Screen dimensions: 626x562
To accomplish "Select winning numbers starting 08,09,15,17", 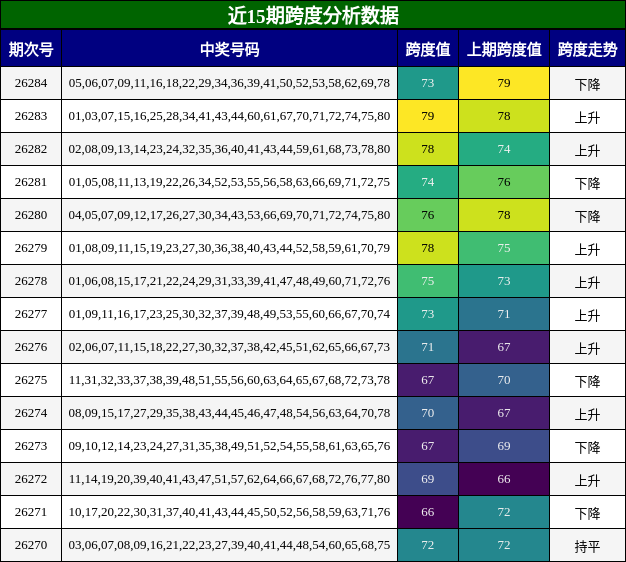I will pos(229,413).
